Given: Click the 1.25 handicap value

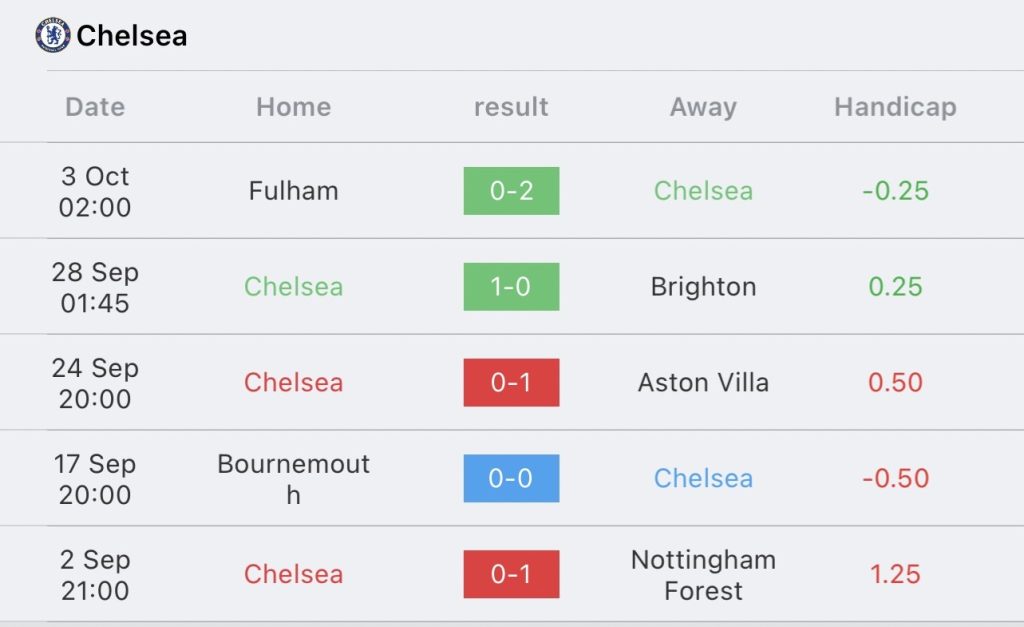Looking at the screenshot, I should click(895, 575).
